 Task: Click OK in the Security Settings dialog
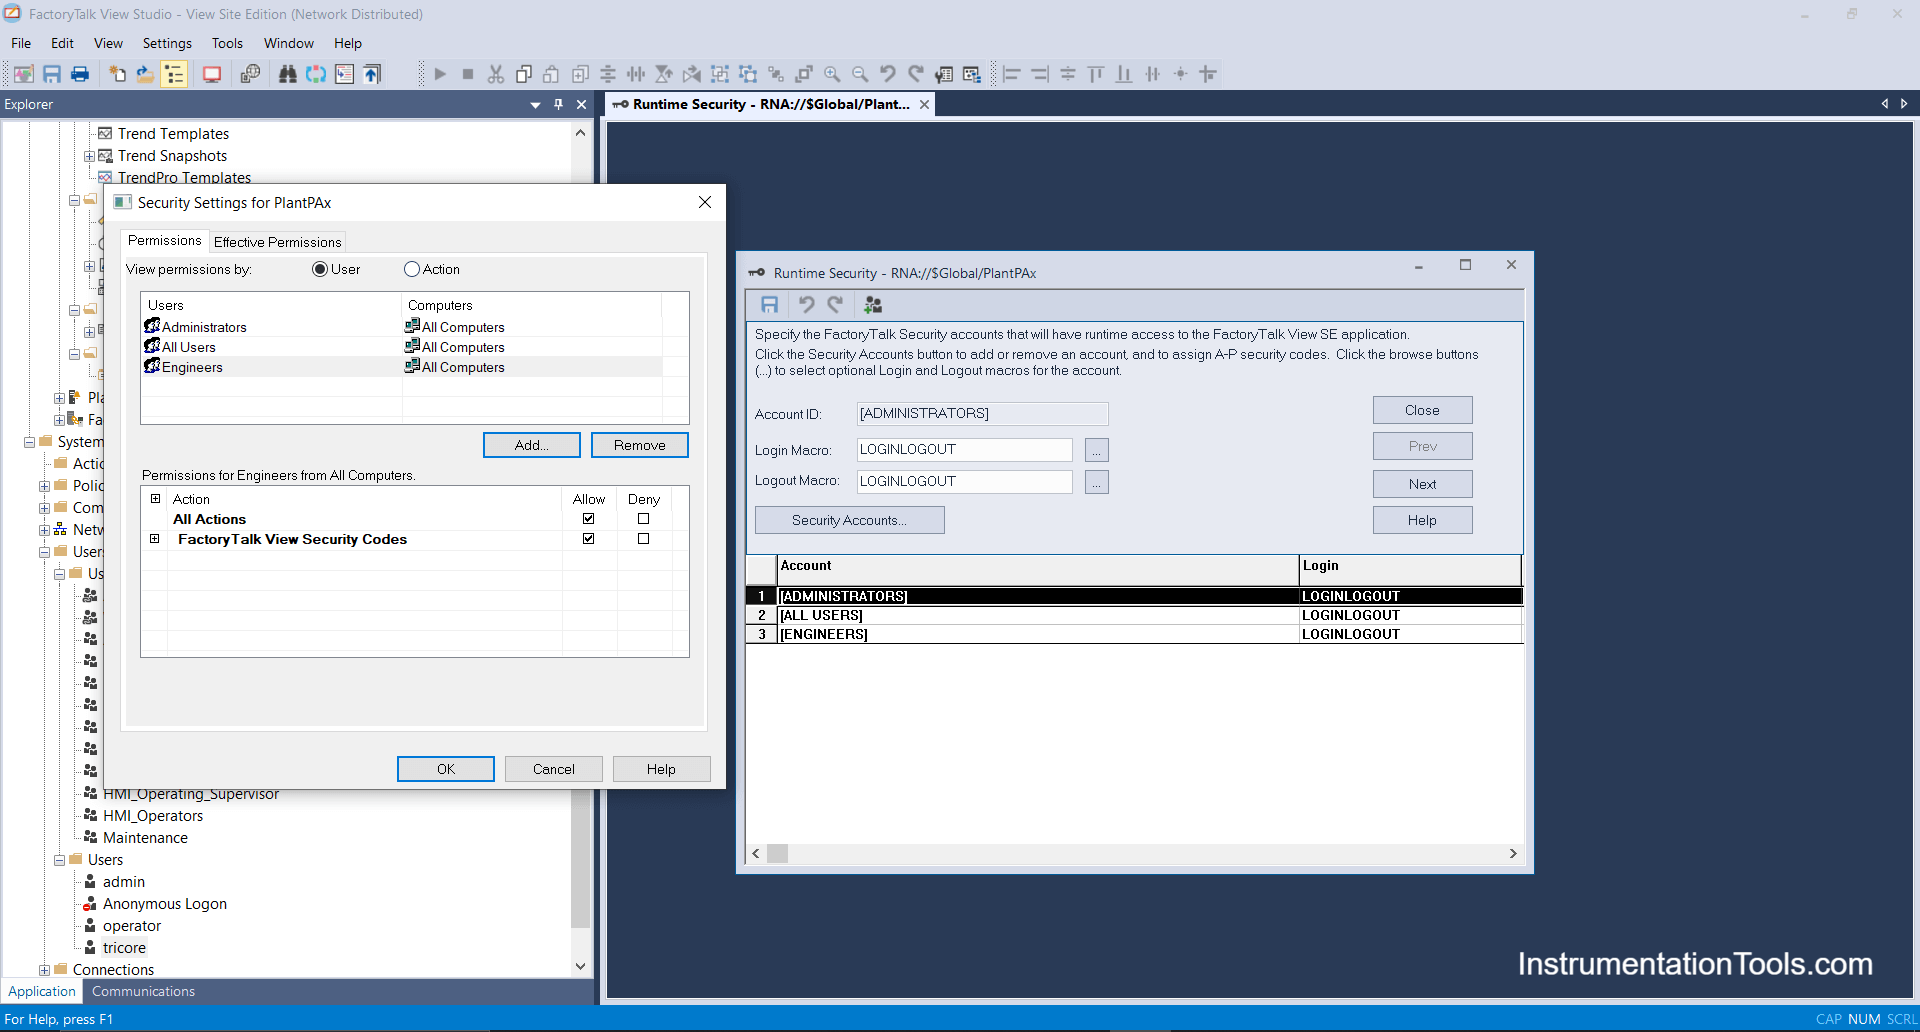446,769
